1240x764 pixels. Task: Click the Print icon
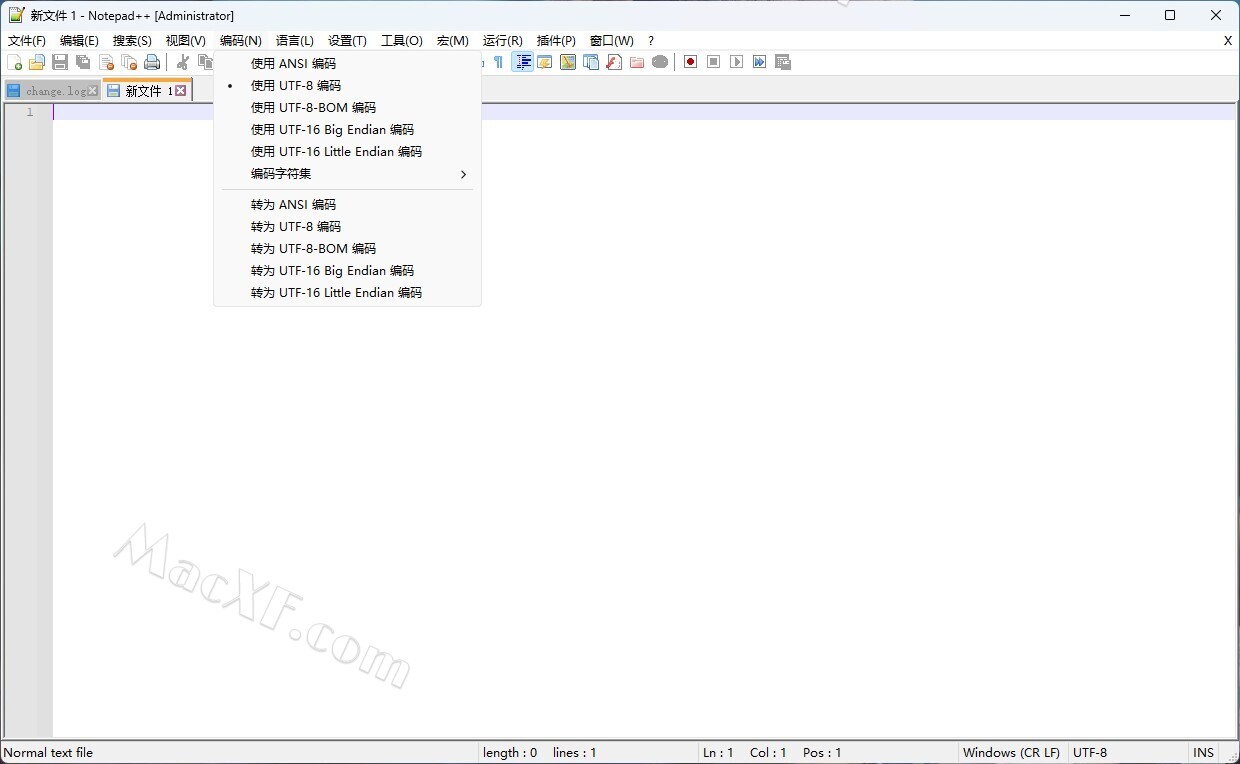click(152, 62)
